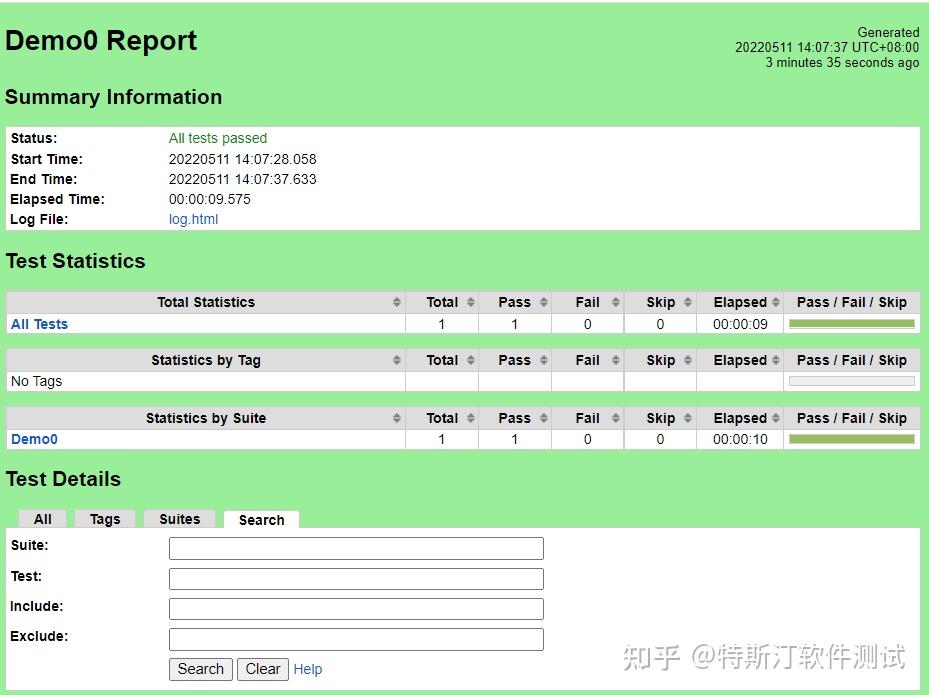Sort Statistics by Suite table Elapsed arrow
Image resolution: width=929 pixels, height=695 pixels.
[776, 418]
